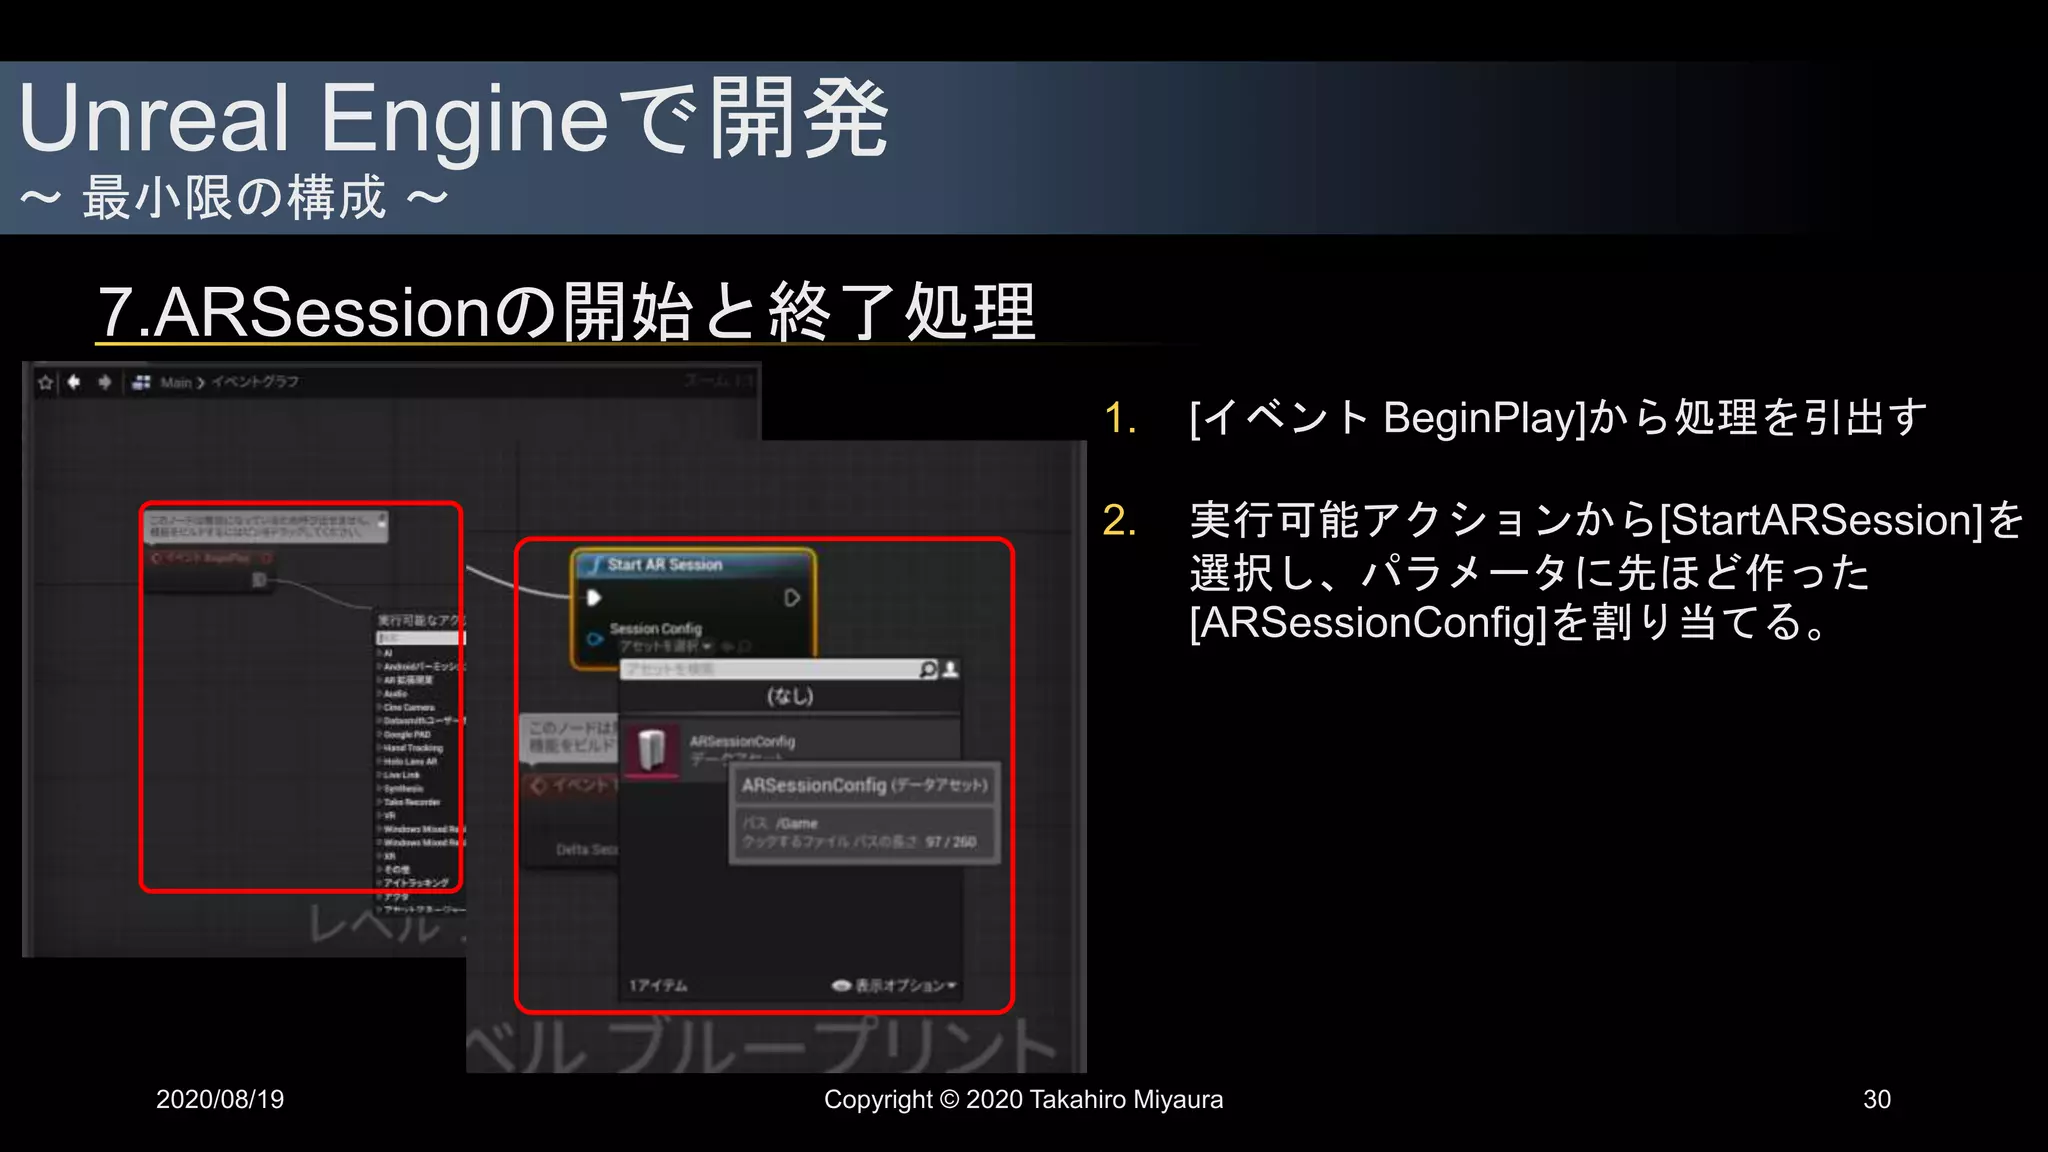Viewport: 2048px width, 1152px height.
Task: Open the 表示オプション dropdown
Action: click(895, 986)
